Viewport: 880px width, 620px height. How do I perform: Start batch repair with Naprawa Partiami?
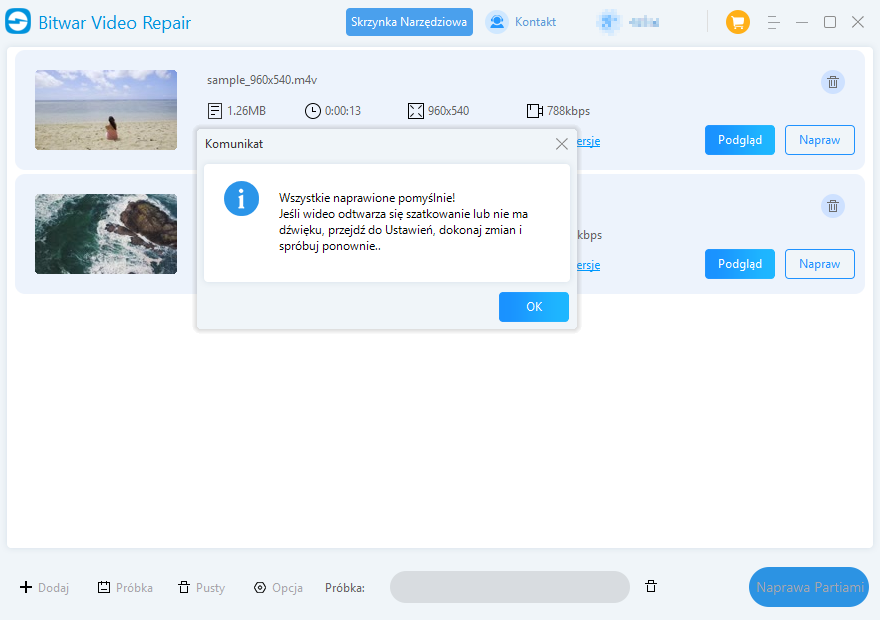point(809,587)
